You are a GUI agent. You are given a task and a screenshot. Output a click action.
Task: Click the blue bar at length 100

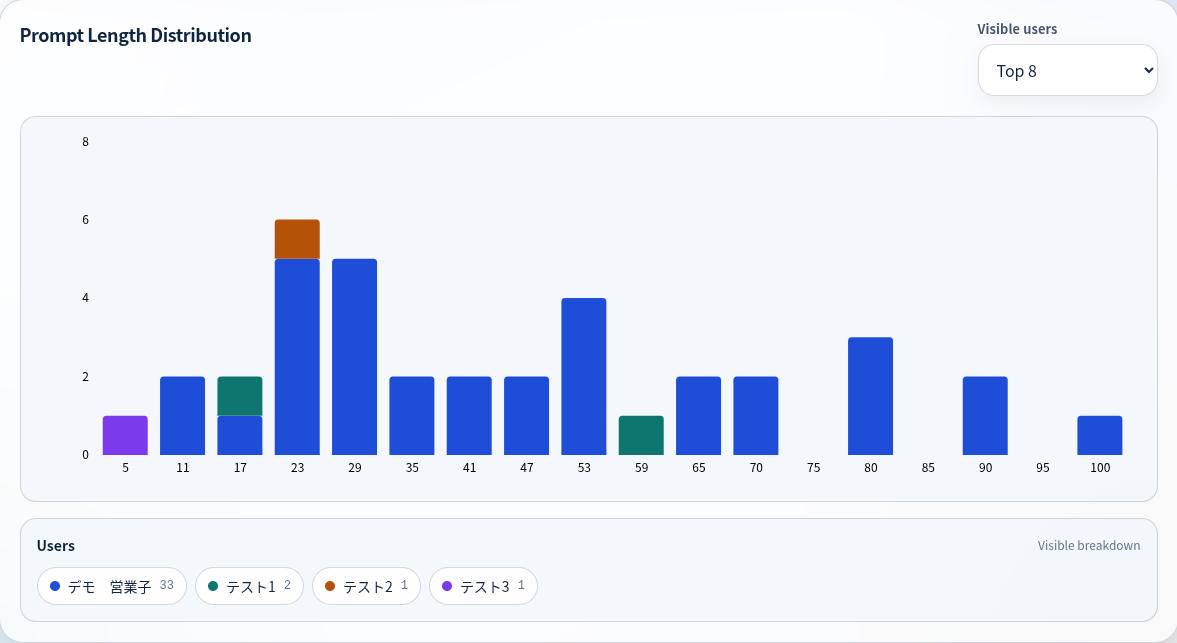(x=1100, y=435)
